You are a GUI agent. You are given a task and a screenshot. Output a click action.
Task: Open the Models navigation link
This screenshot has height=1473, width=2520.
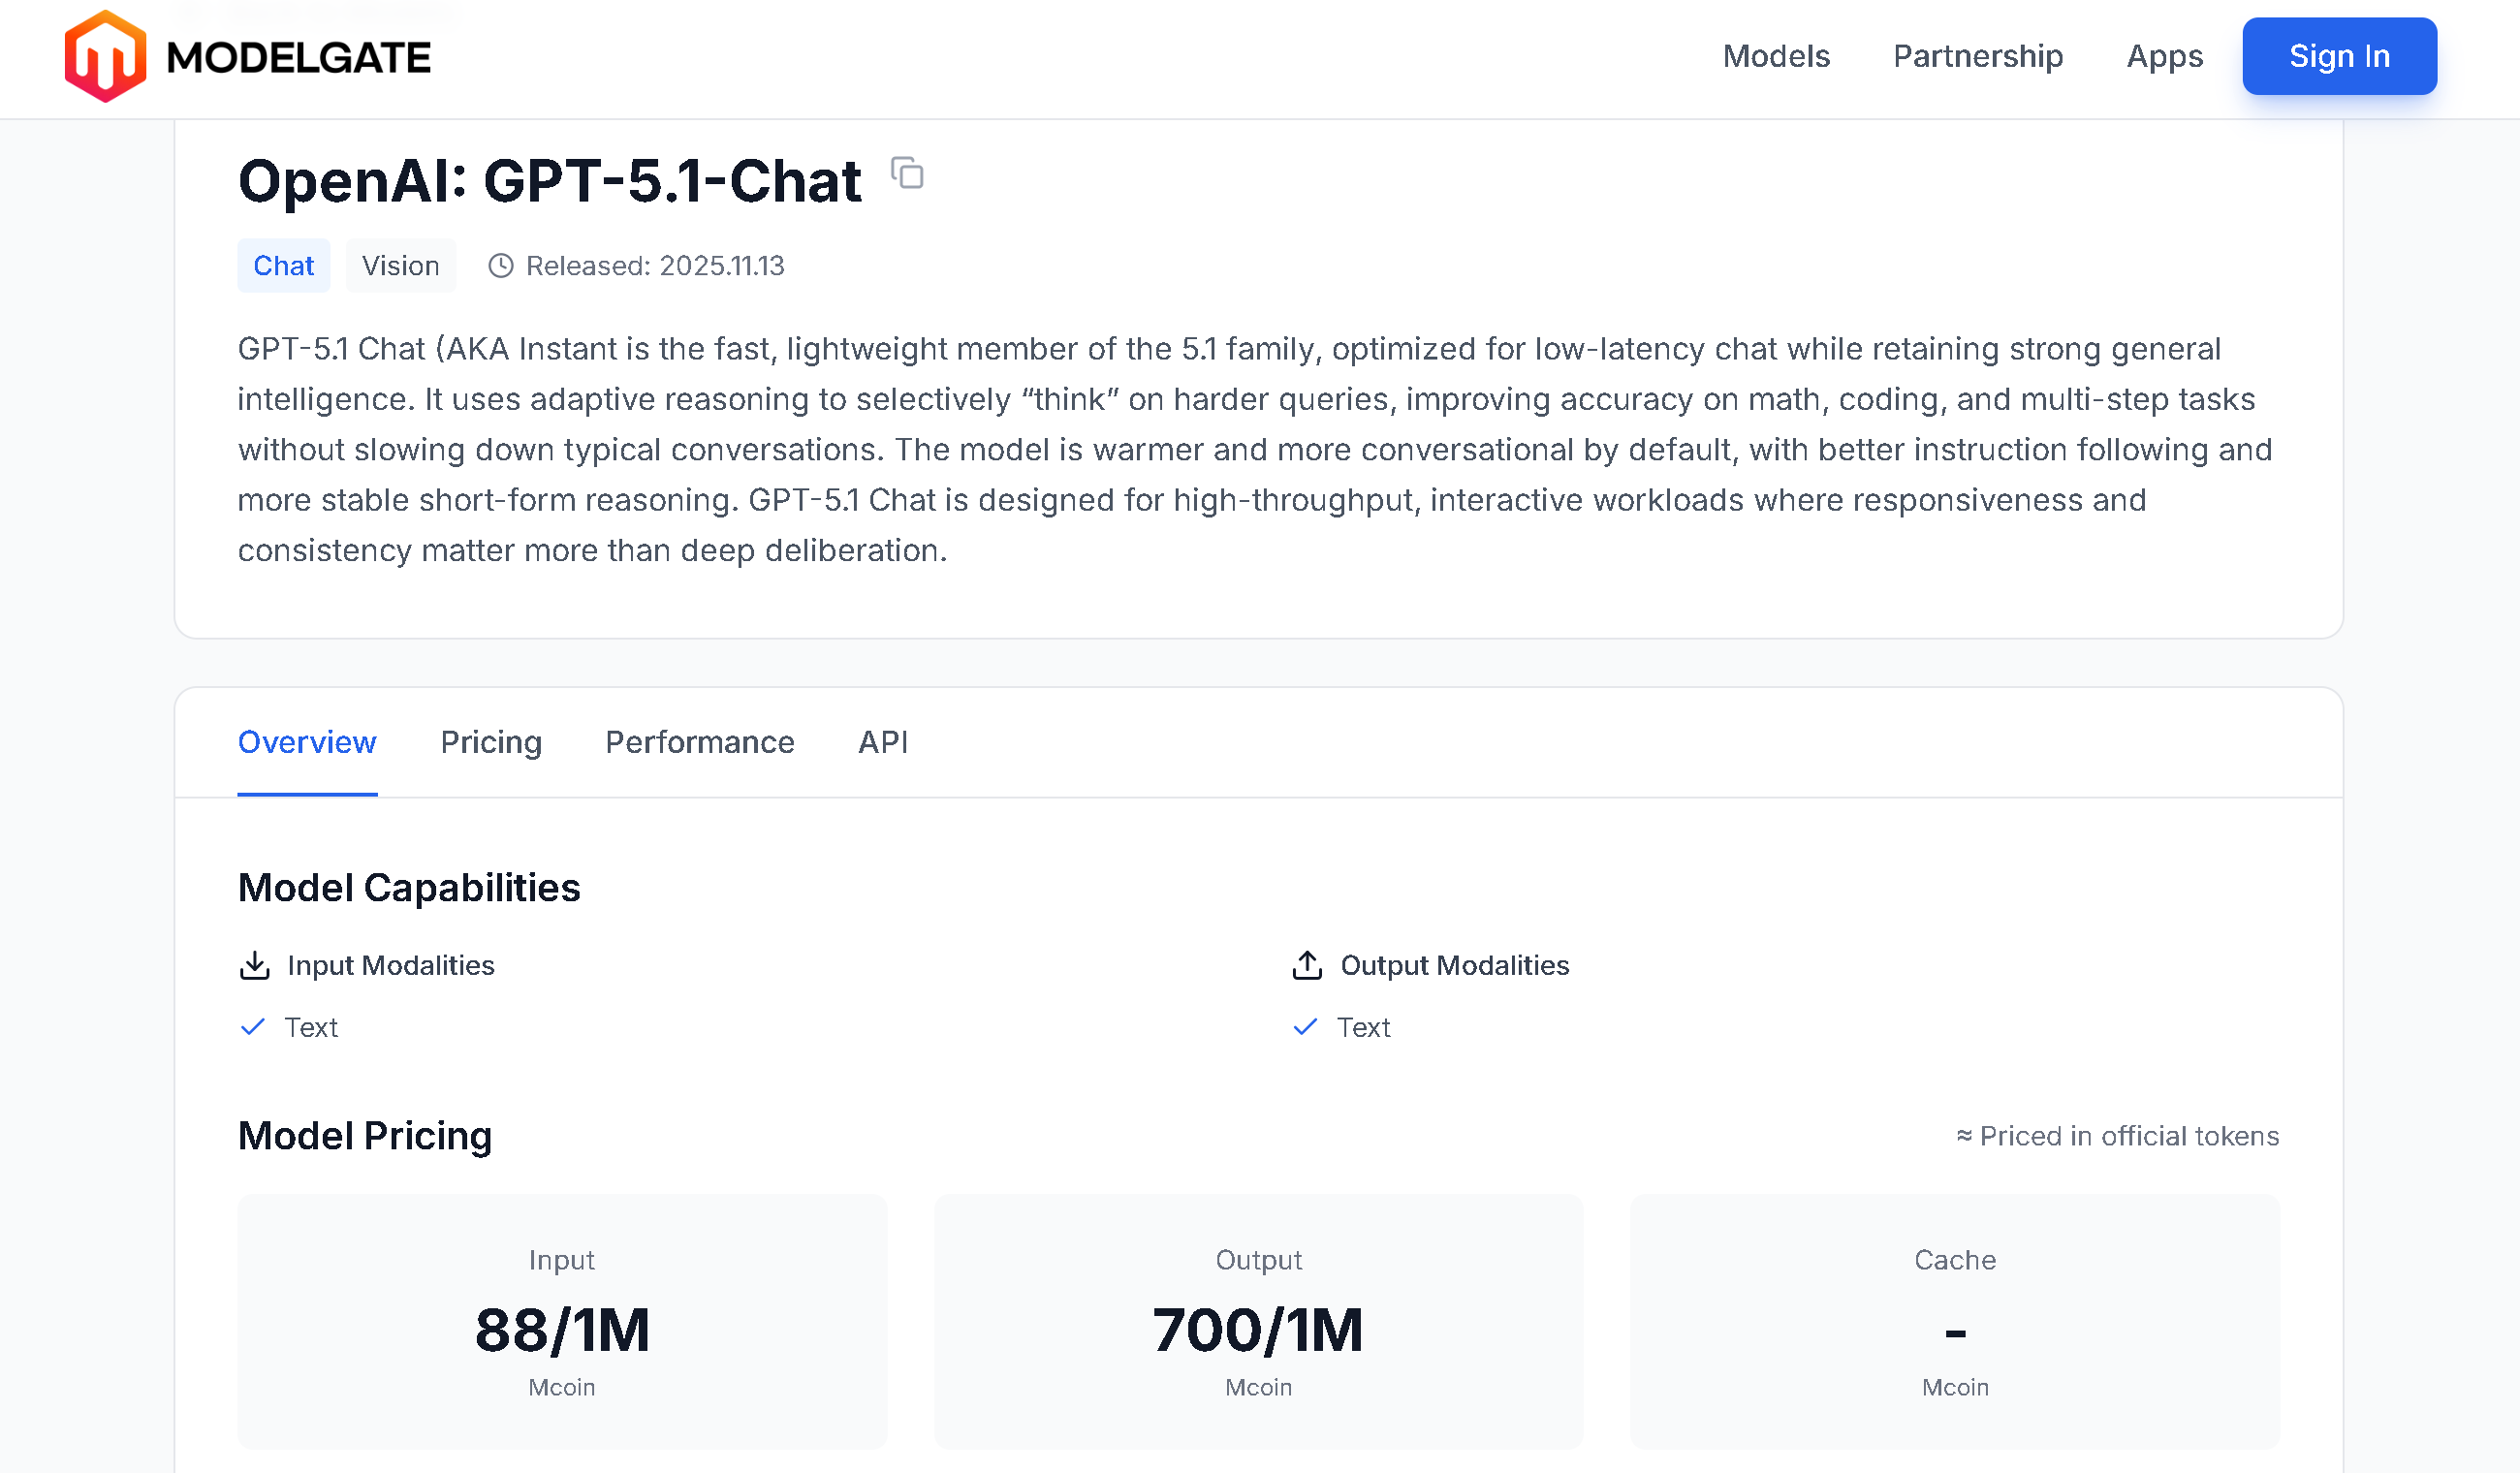tap(1776, 56)
